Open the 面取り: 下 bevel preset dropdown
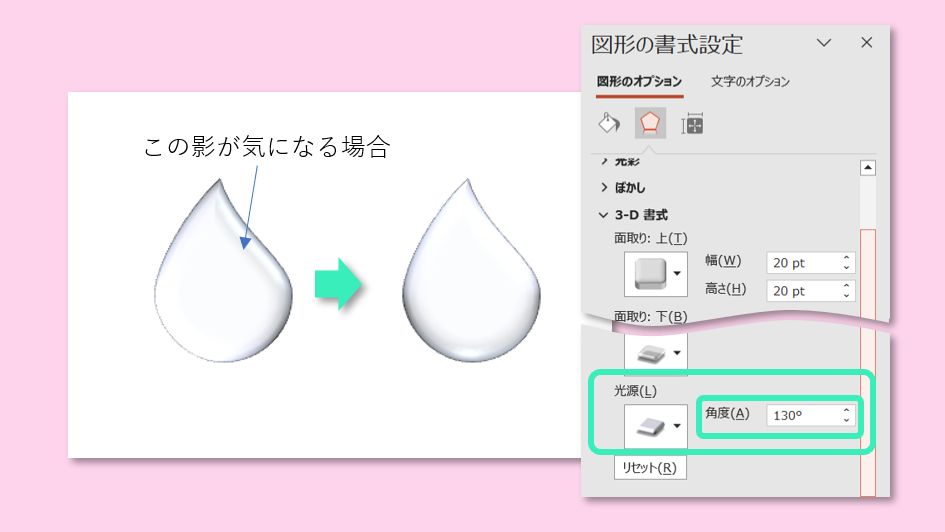 [678, 353]
